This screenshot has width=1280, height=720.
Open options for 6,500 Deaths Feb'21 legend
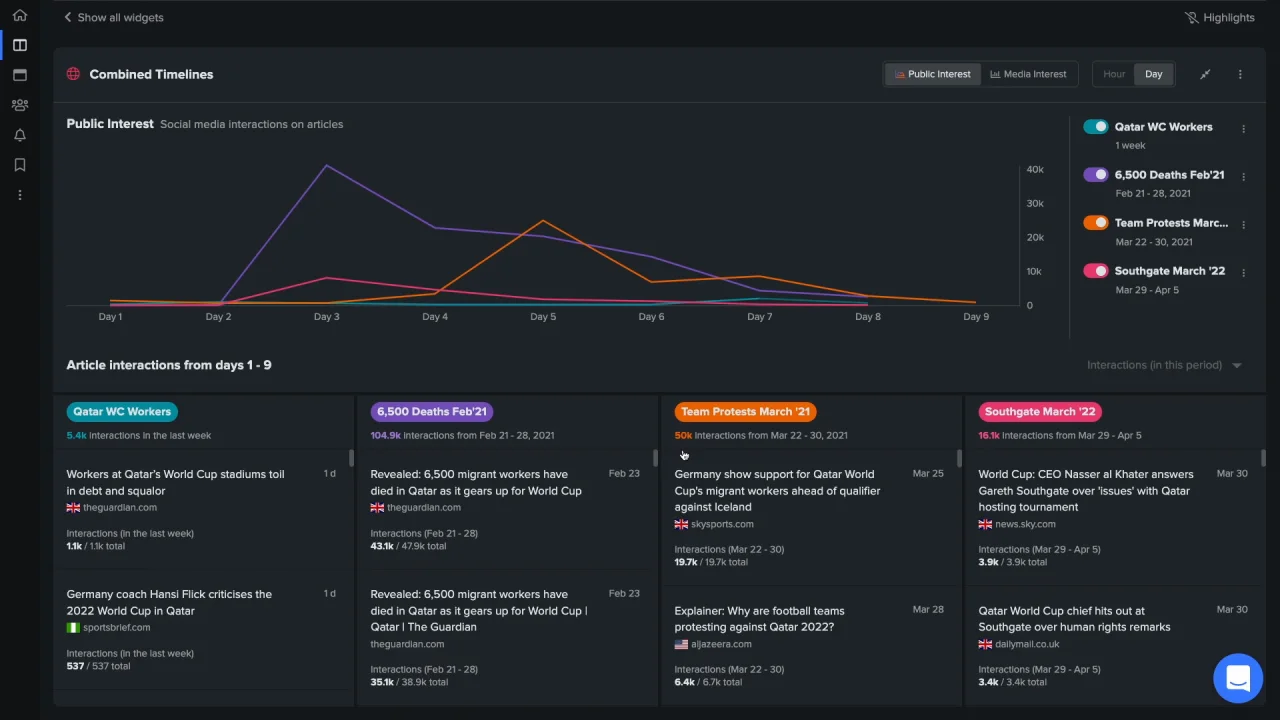point(1244,177)
